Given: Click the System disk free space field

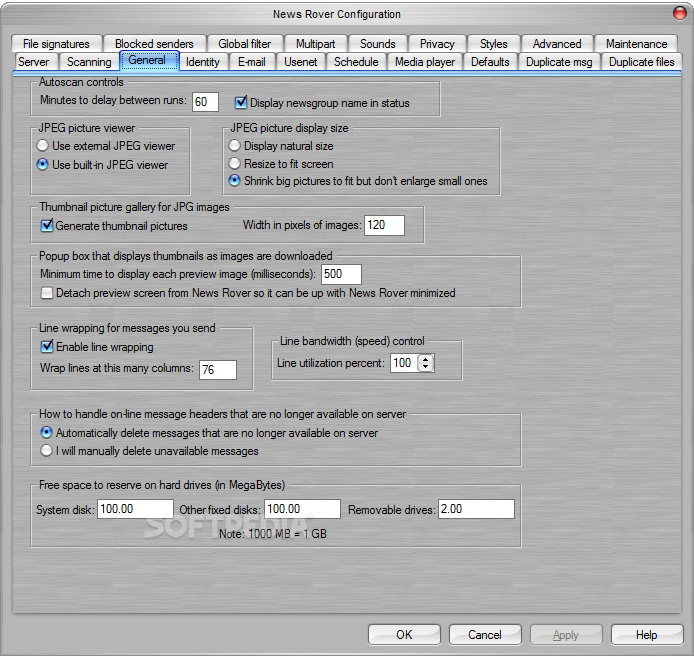Looking at the screenshot, I should point(135,509).
